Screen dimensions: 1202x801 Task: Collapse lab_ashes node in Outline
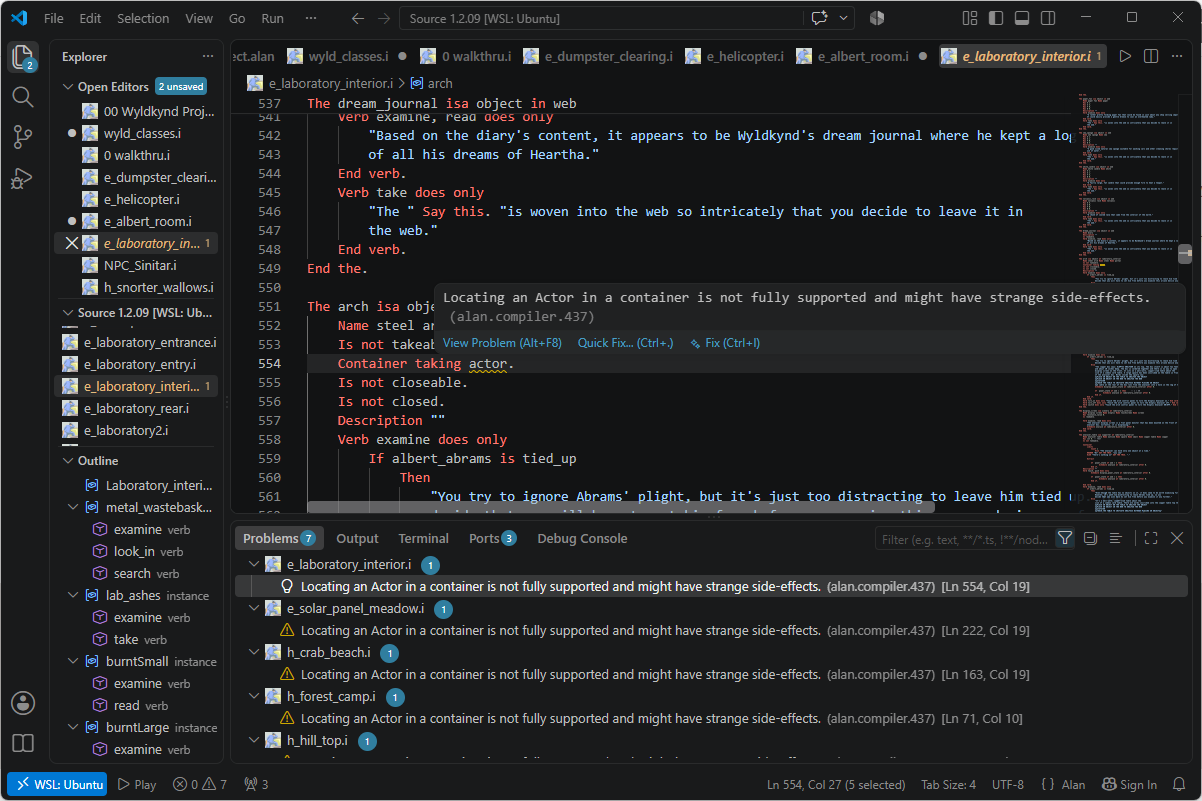pyautogui.click(x=73, y=595)
